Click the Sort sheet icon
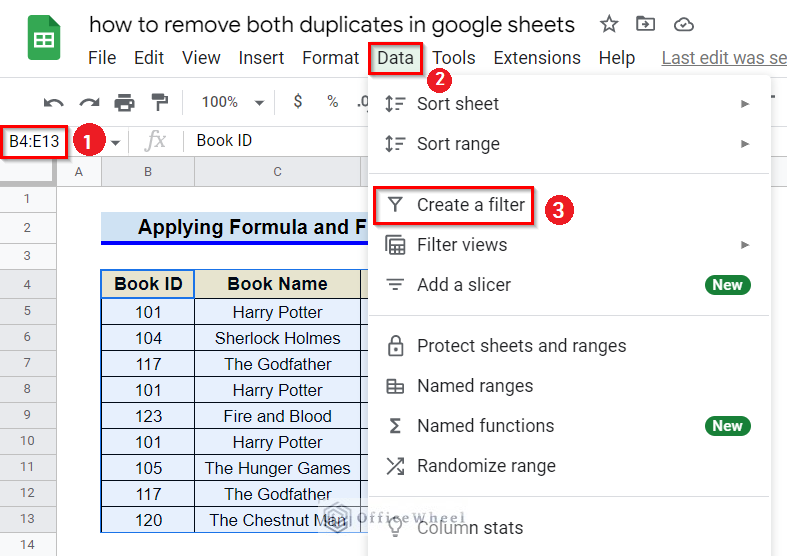The image size is (787, 556). [x=395, y=104]
